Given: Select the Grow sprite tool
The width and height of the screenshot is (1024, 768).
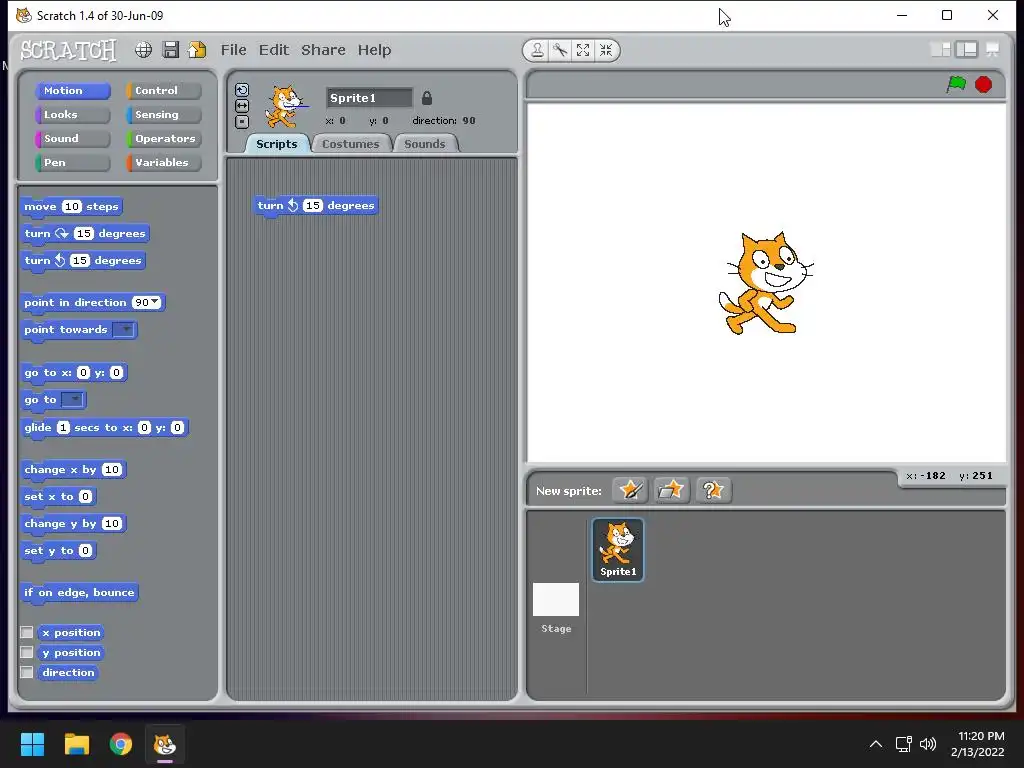Looking at the screenshot, I should click(583, 50).
